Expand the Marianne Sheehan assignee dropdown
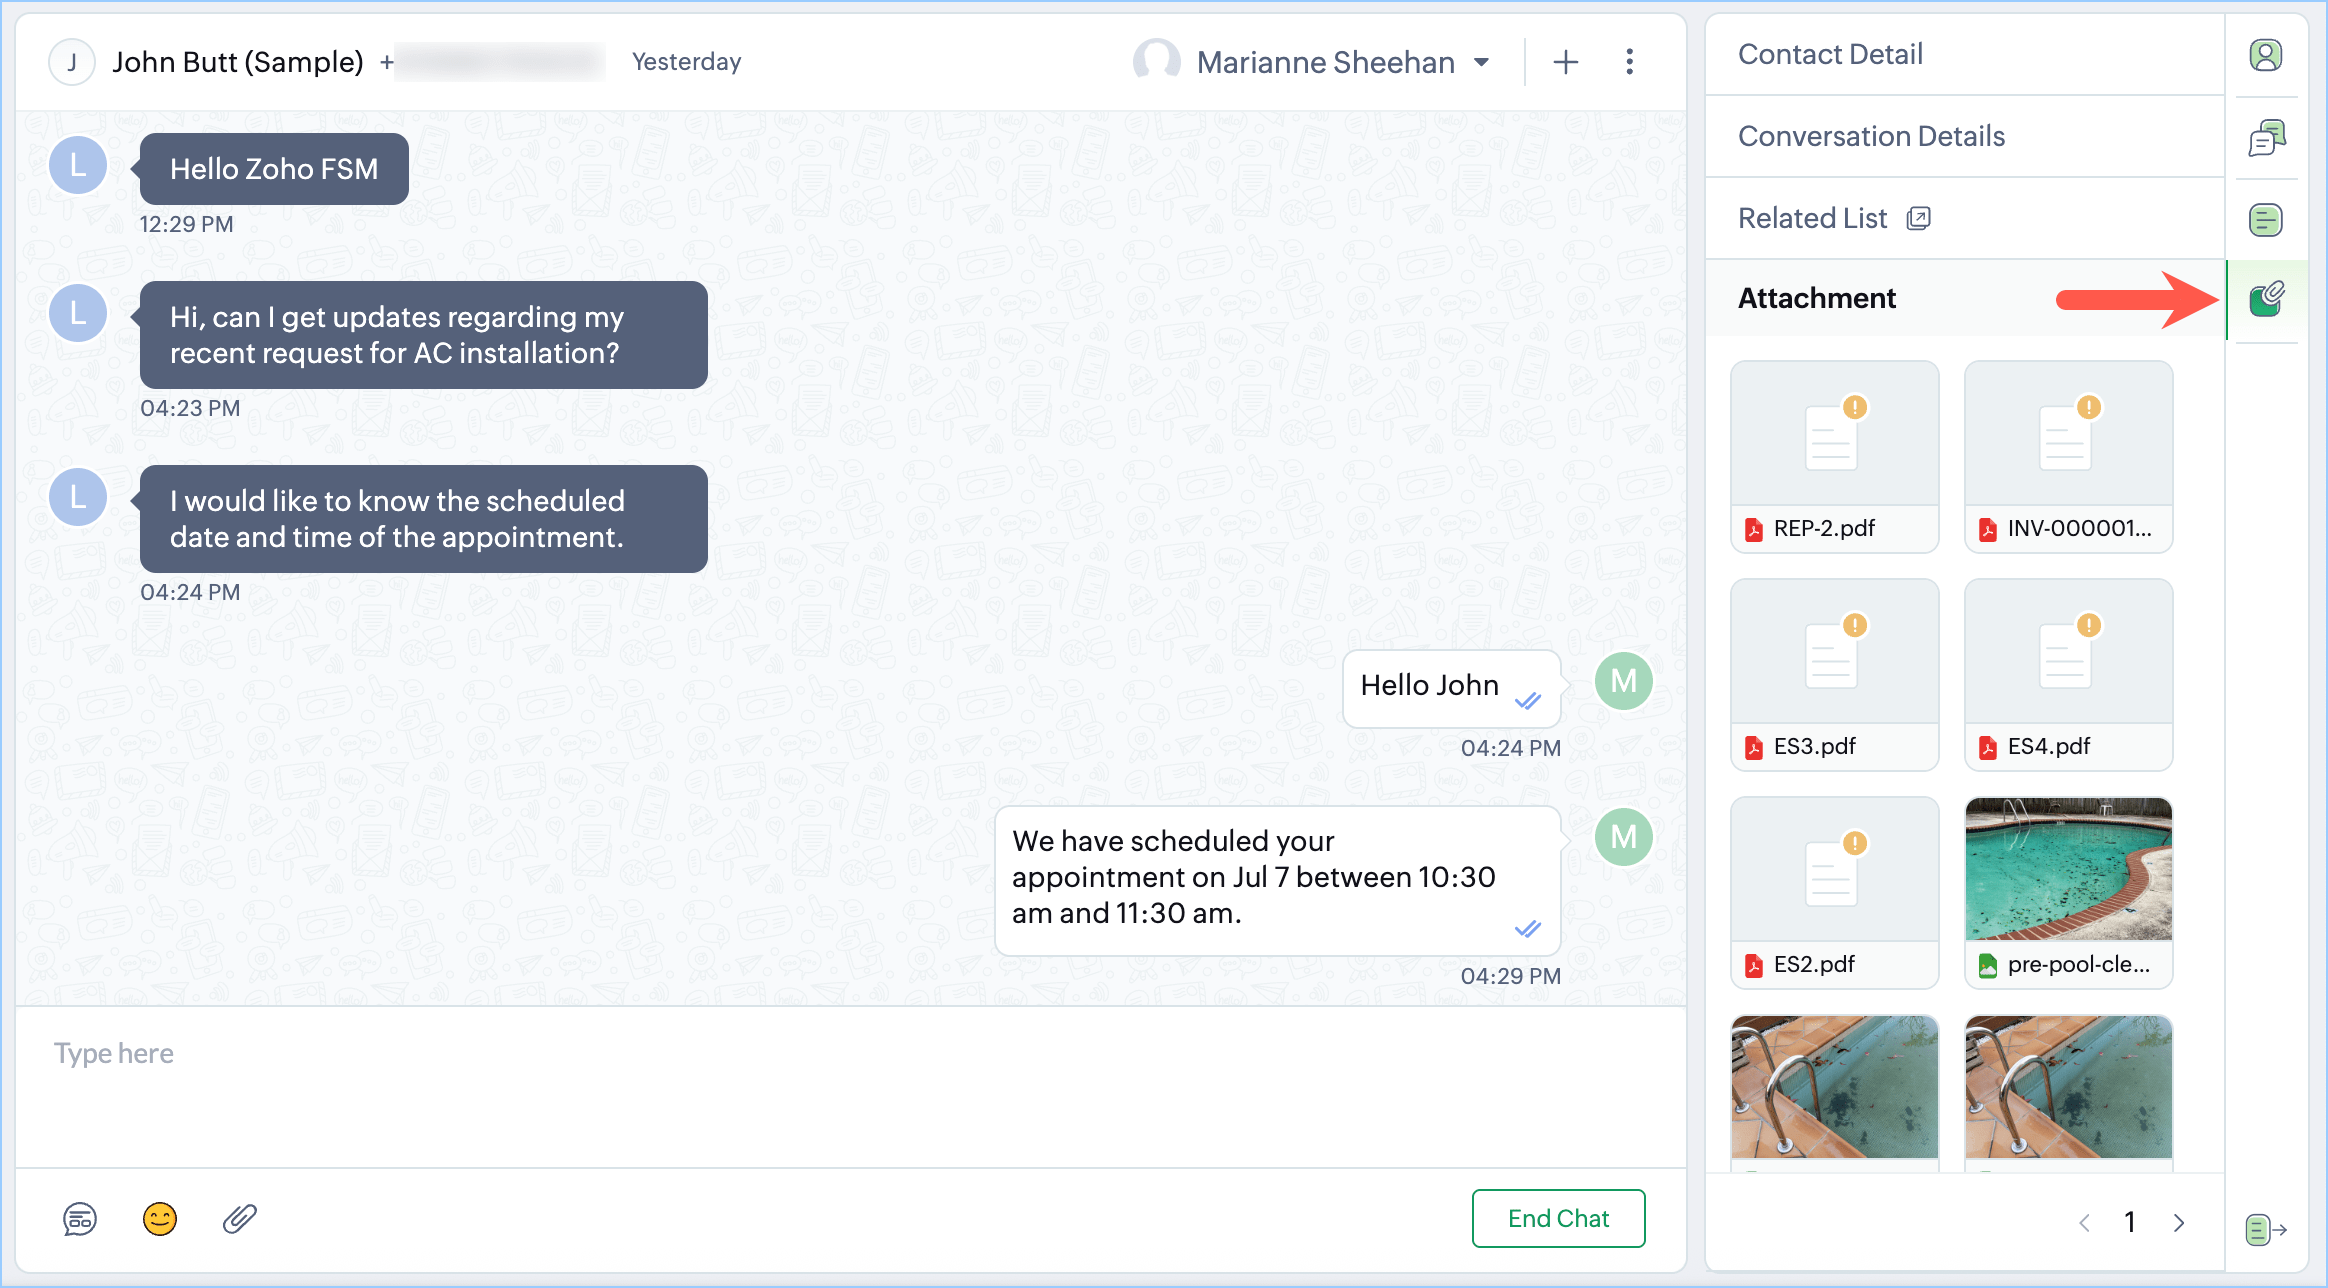This screenshot has height=1288, width=2328. 1482,62
